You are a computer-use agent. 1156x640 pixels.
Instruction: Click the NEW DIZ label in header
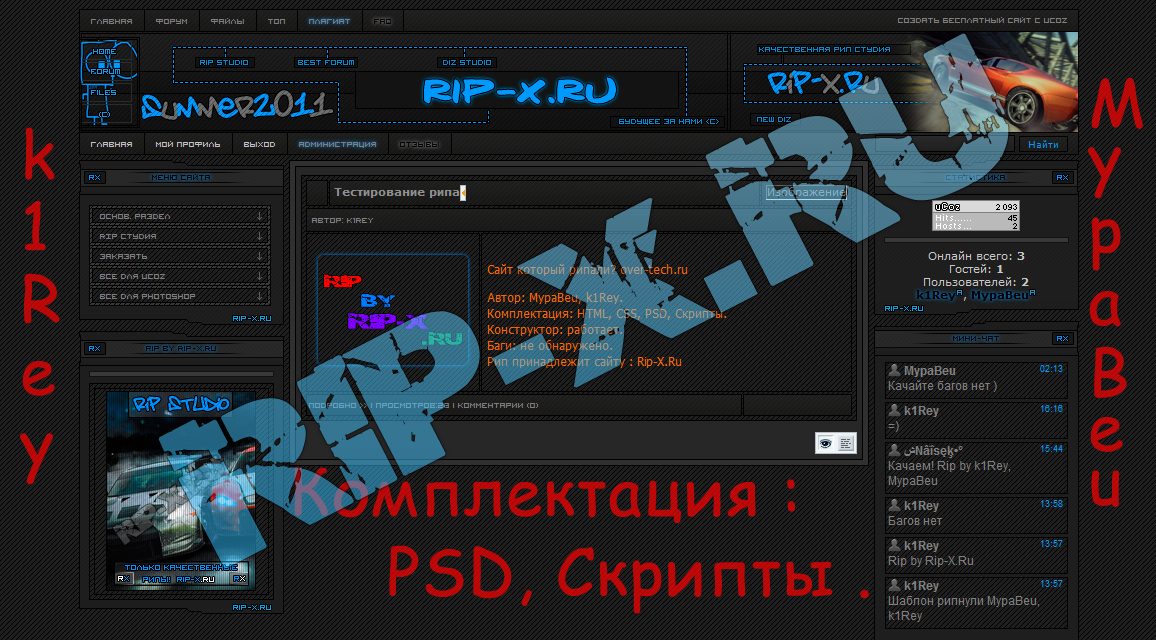click(773, 119)
